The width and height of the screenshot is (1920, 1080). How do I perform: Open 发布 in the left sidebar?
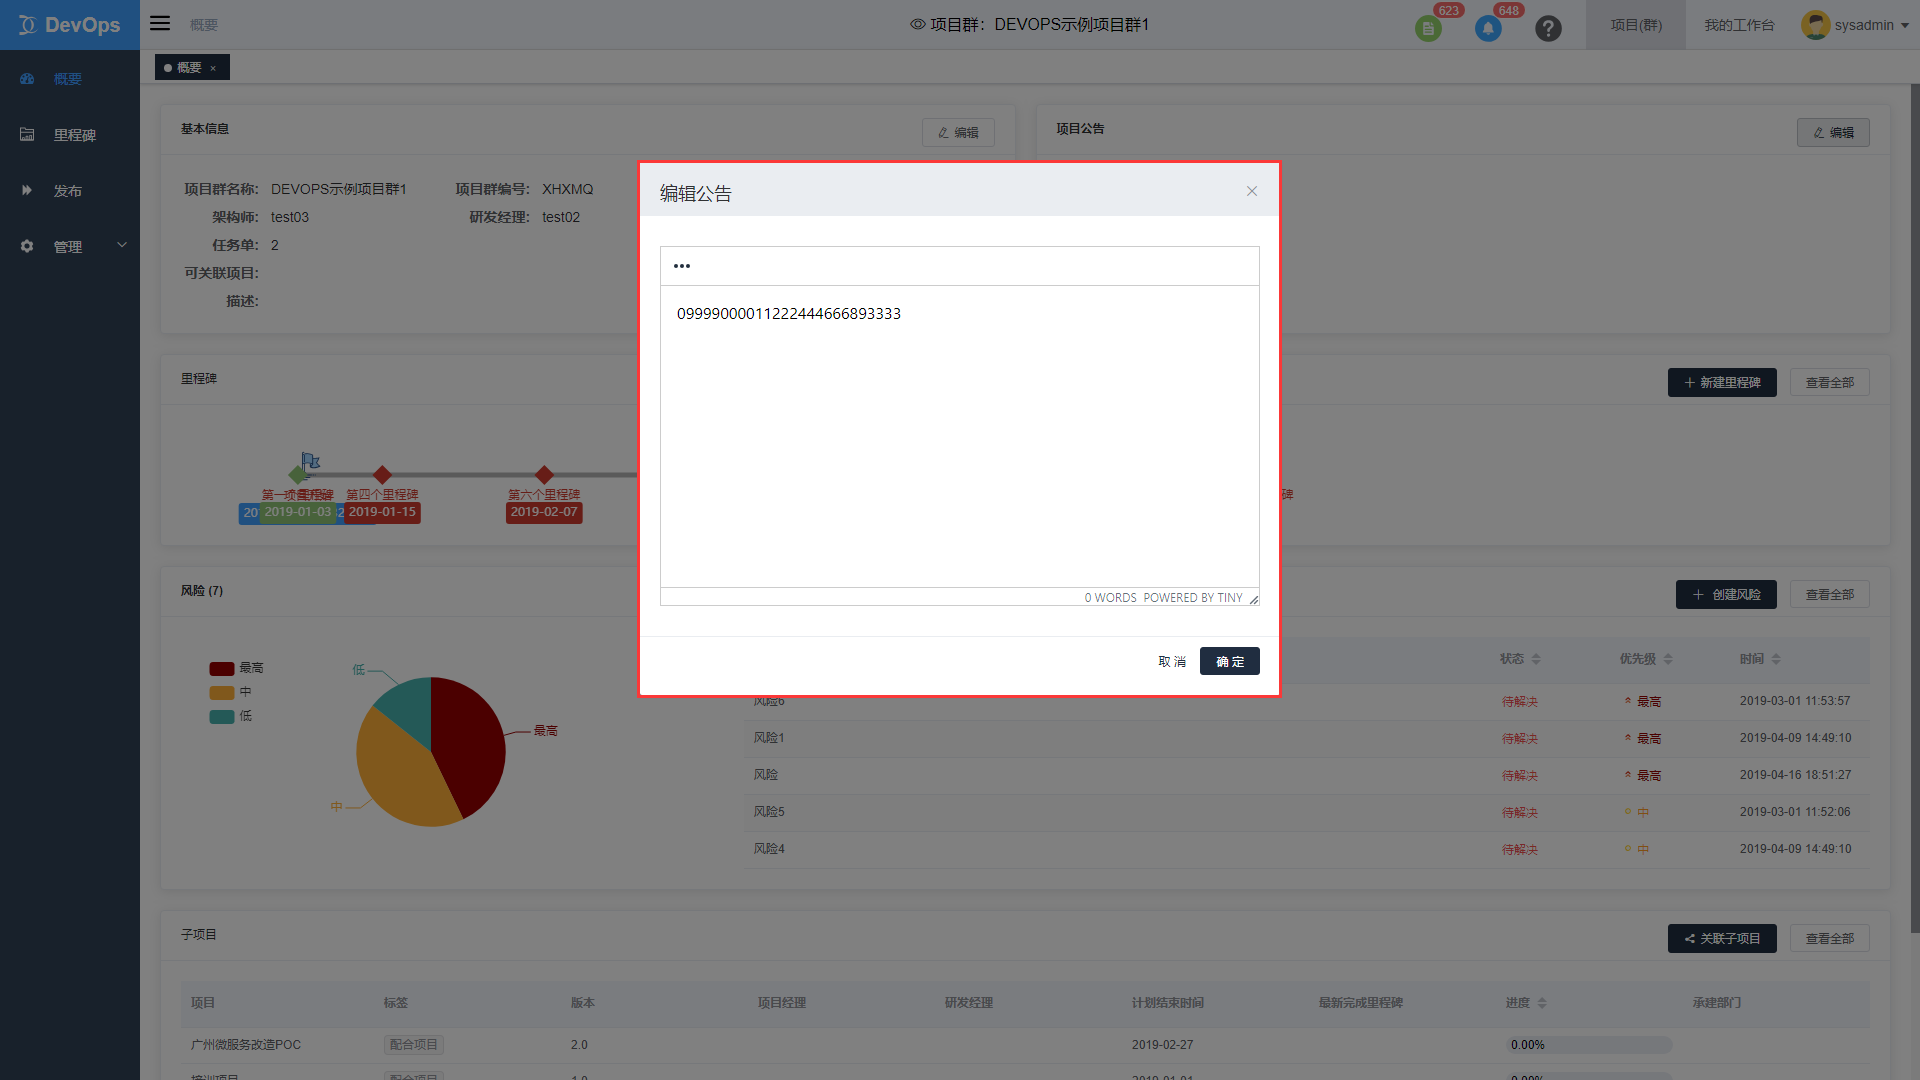(x=68, y=191)
